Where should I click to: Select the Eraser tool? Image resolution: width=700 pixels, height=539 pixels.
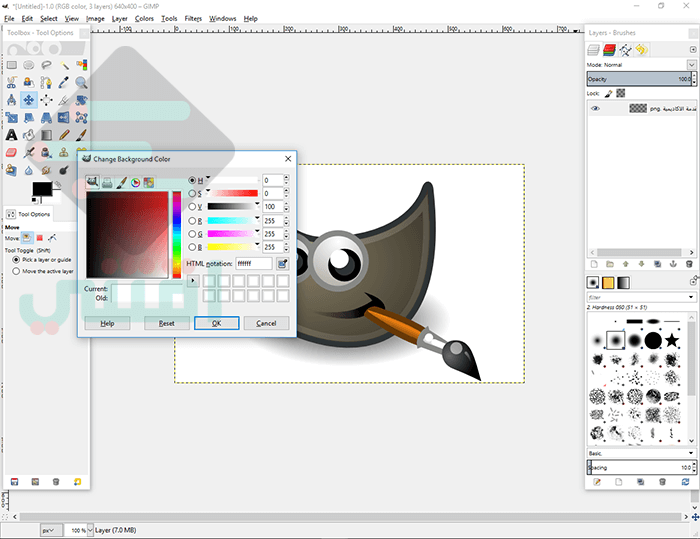(12, 153)
